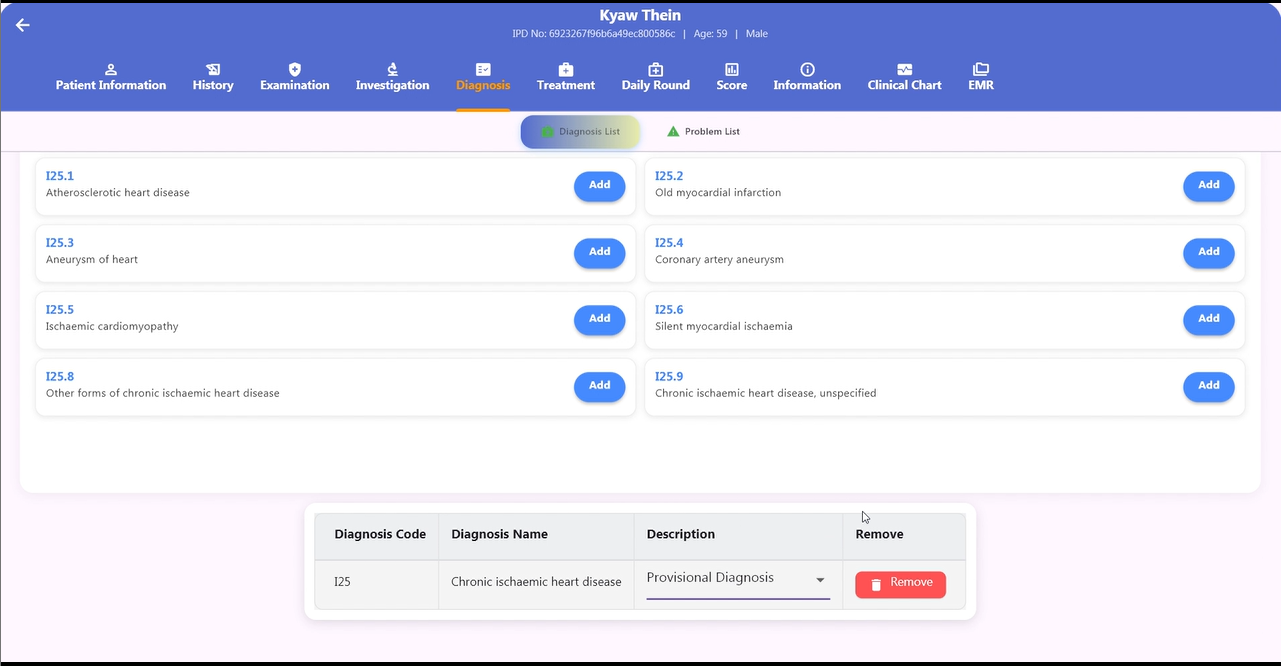Click the Daily Round briefcase icon
Screen dimensions: 1281x666
(x=656, y=69)
